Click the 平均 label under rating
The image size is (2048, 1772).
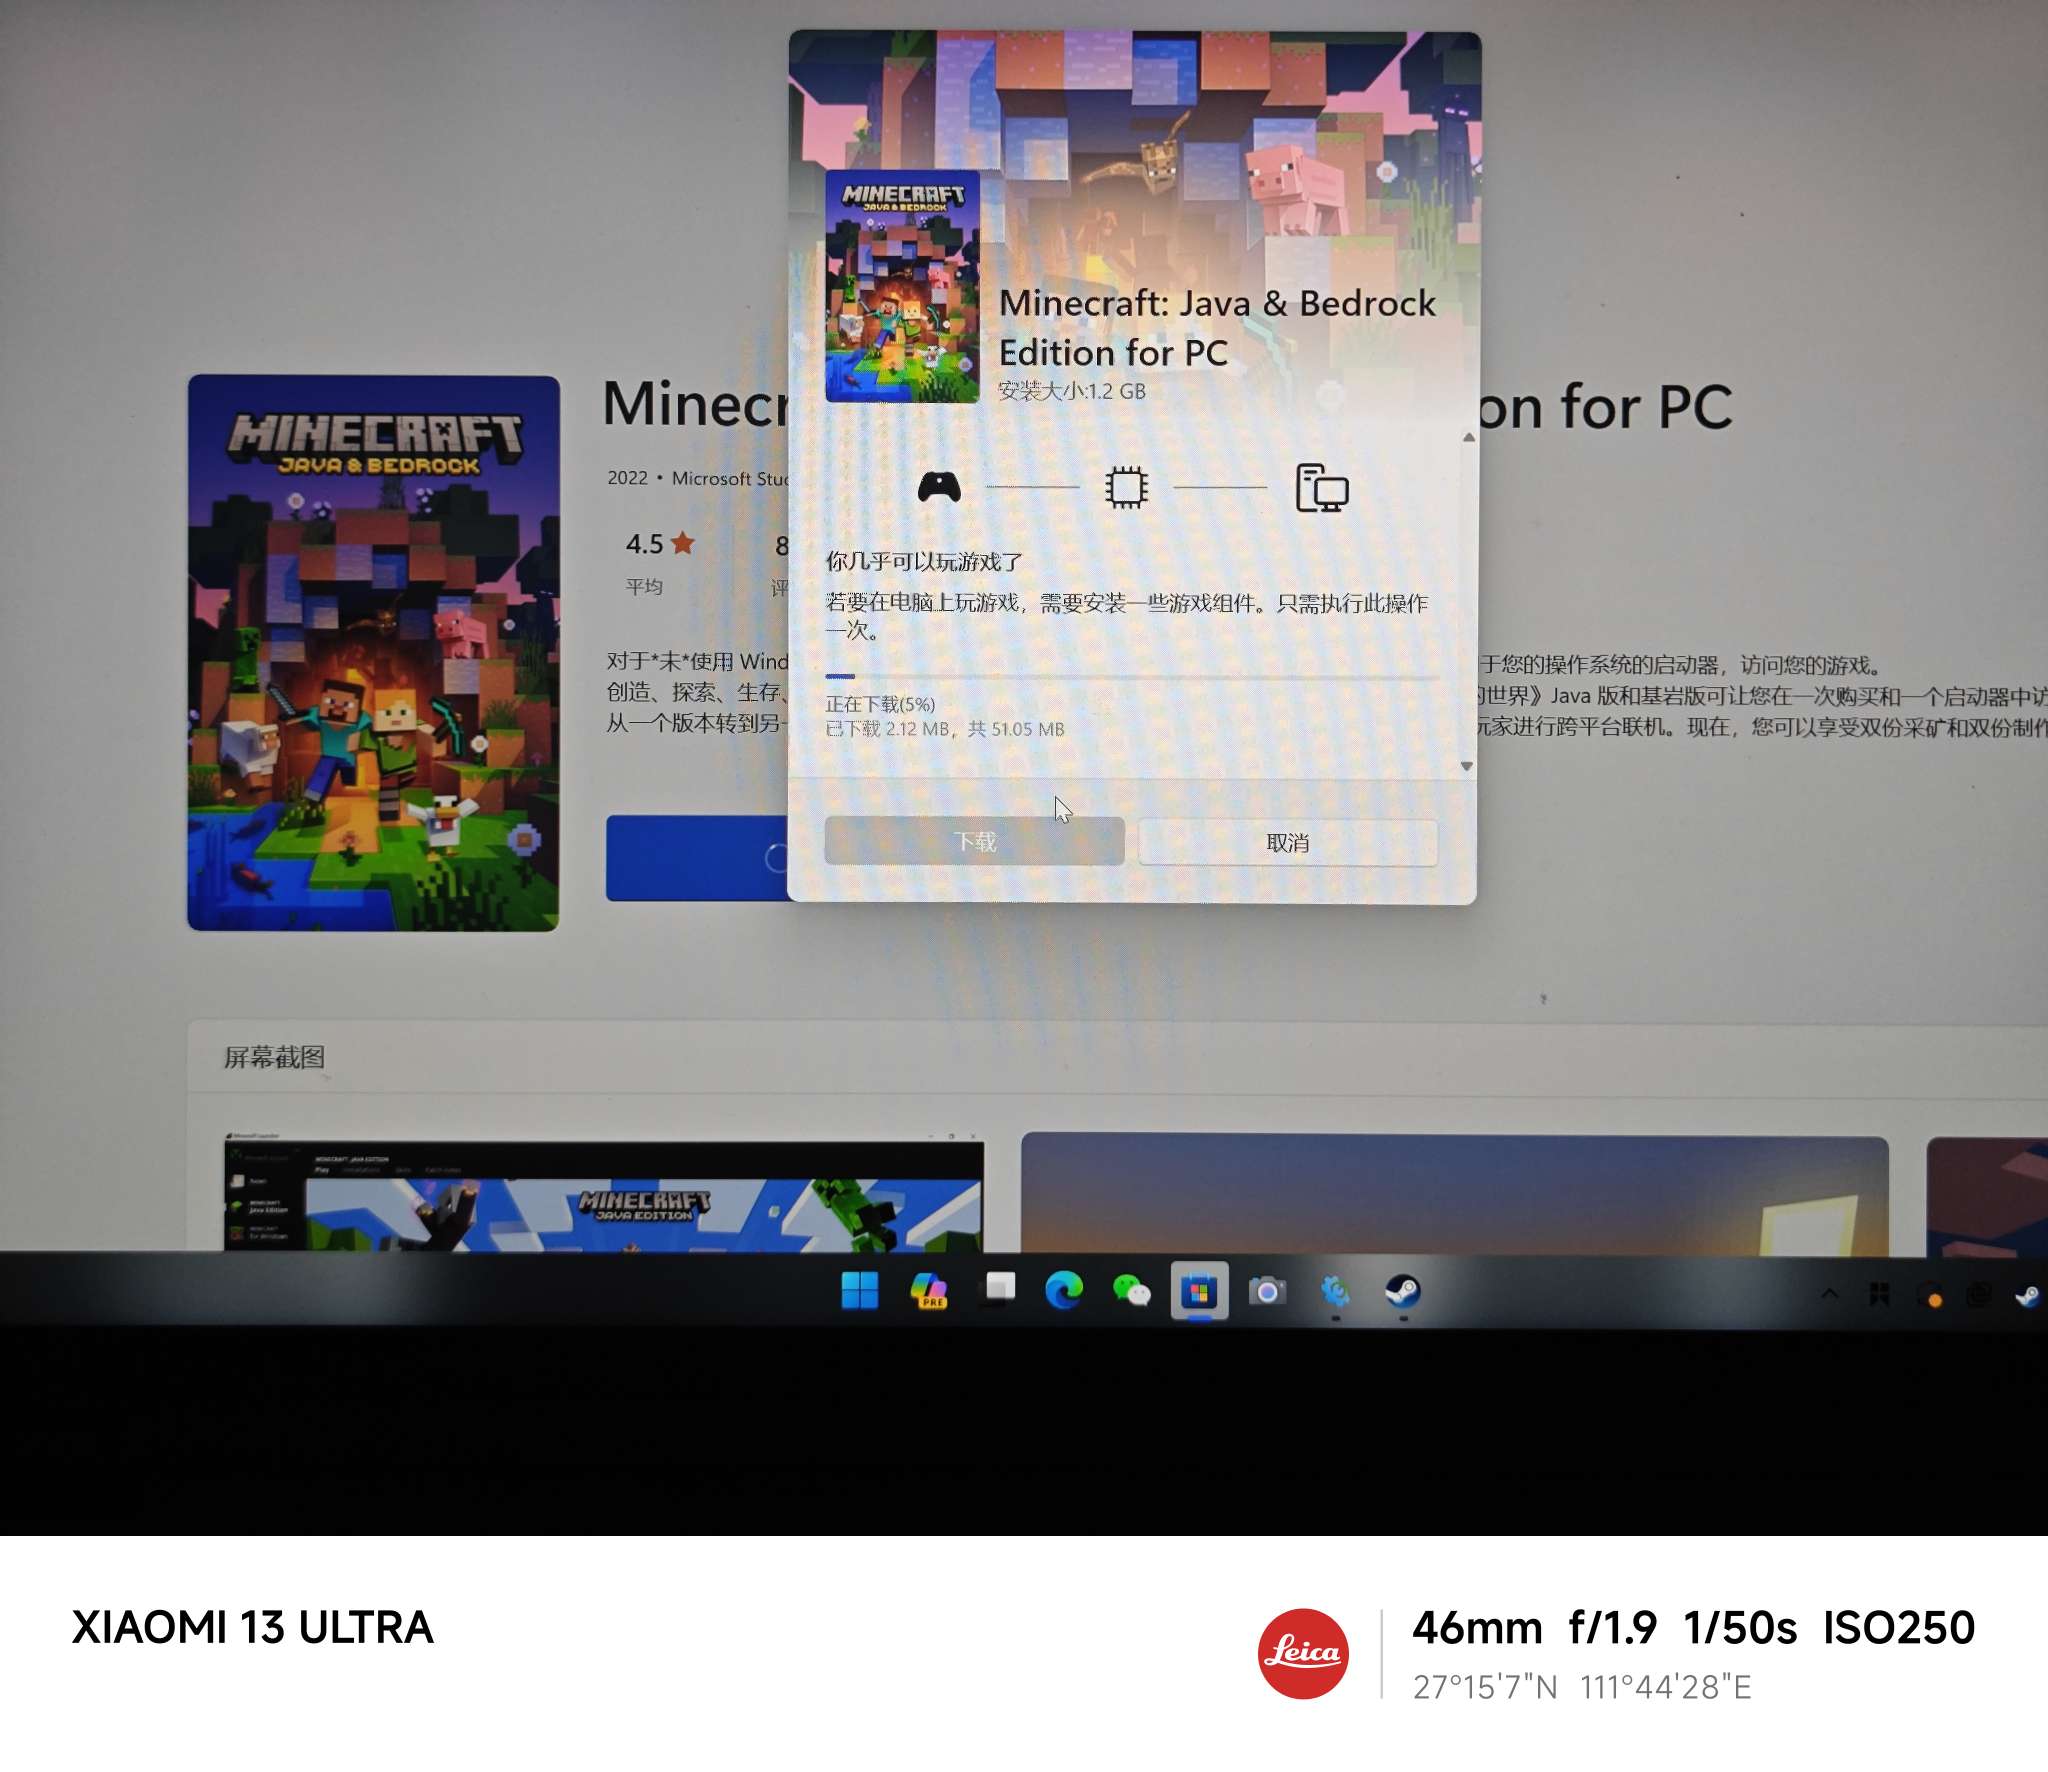point(644,586)
